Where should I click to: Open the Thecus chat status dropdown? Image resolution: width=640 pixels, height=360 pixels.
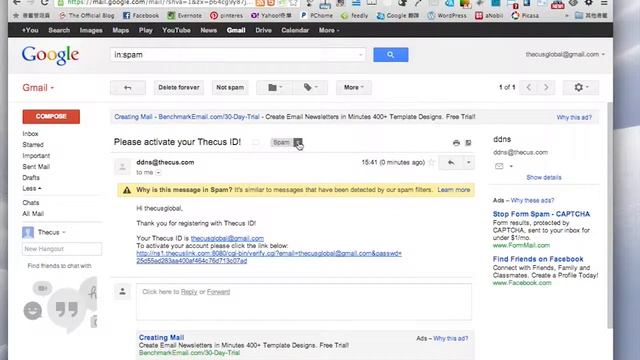tap(64, 232)
